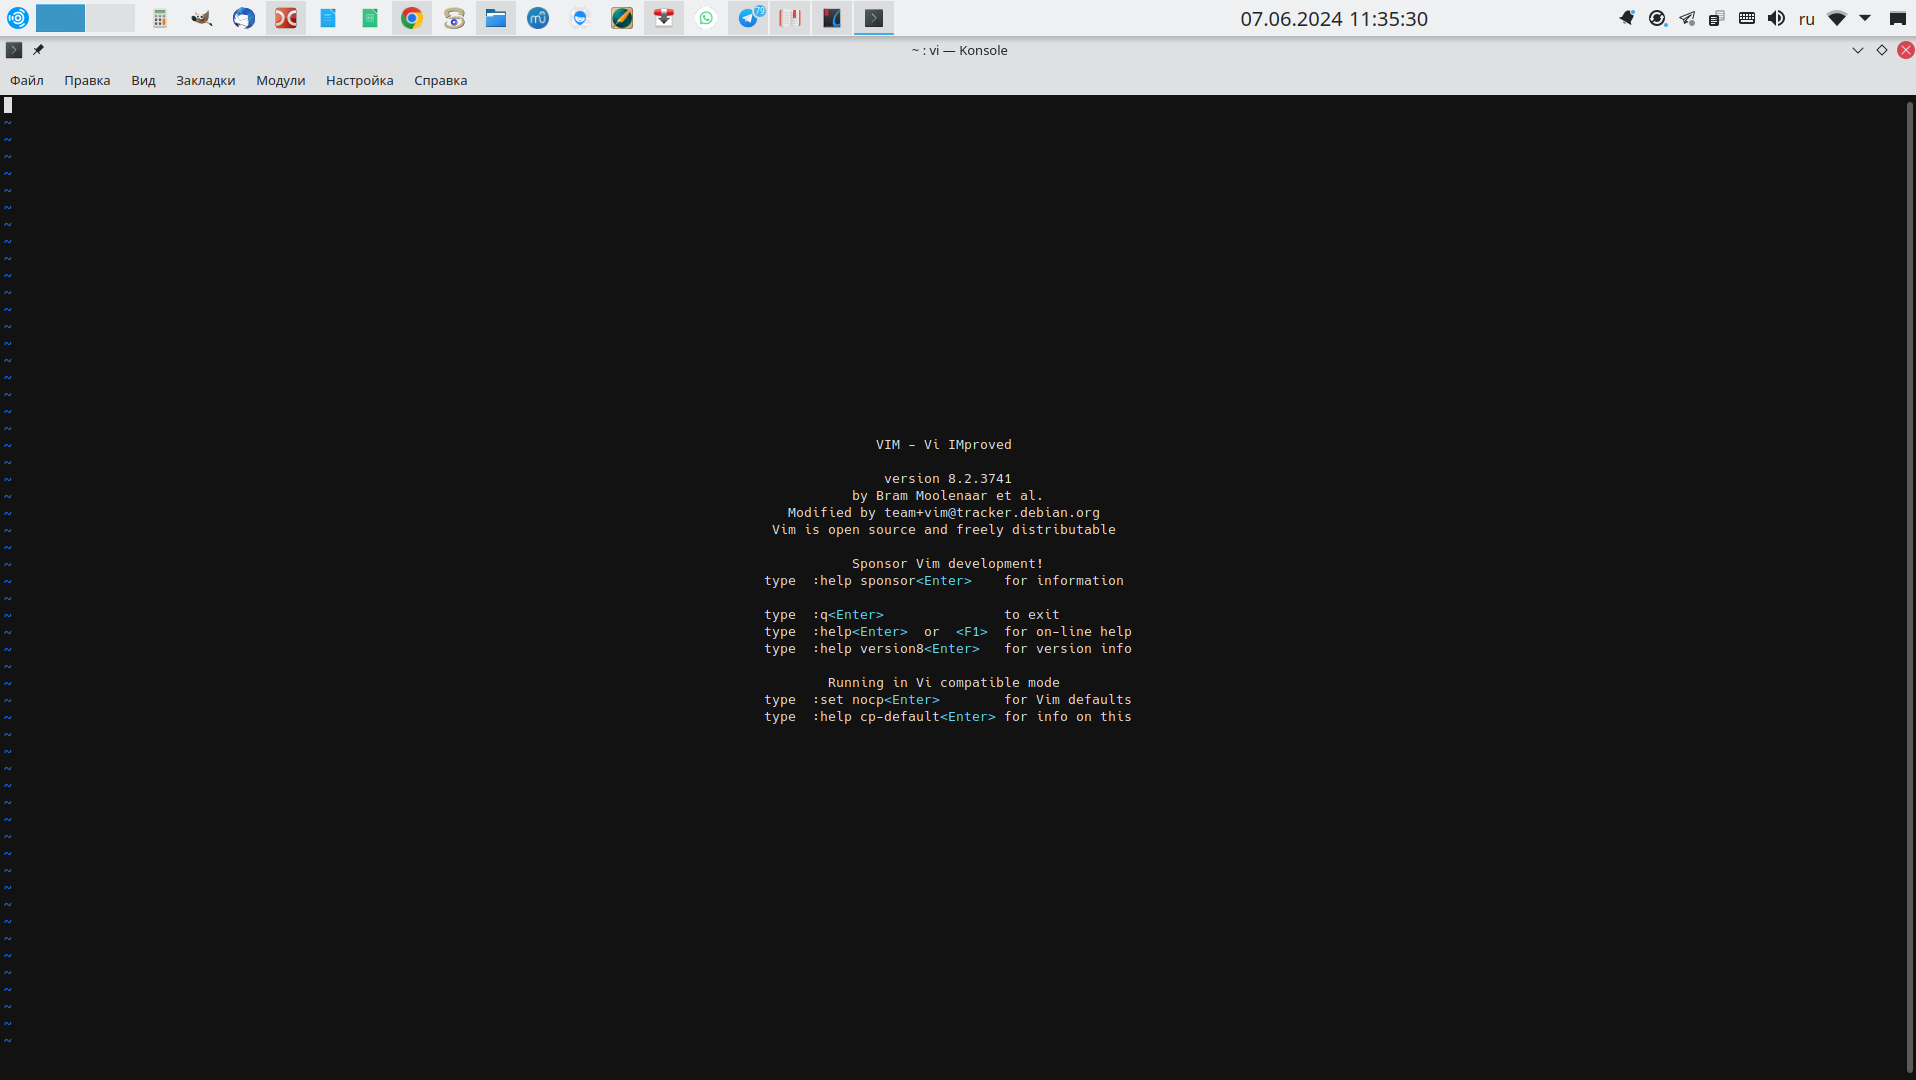Open Thunderbird mail client icon
The width and height of the screenshot is (1916, 1080).
tap(244, 18)
